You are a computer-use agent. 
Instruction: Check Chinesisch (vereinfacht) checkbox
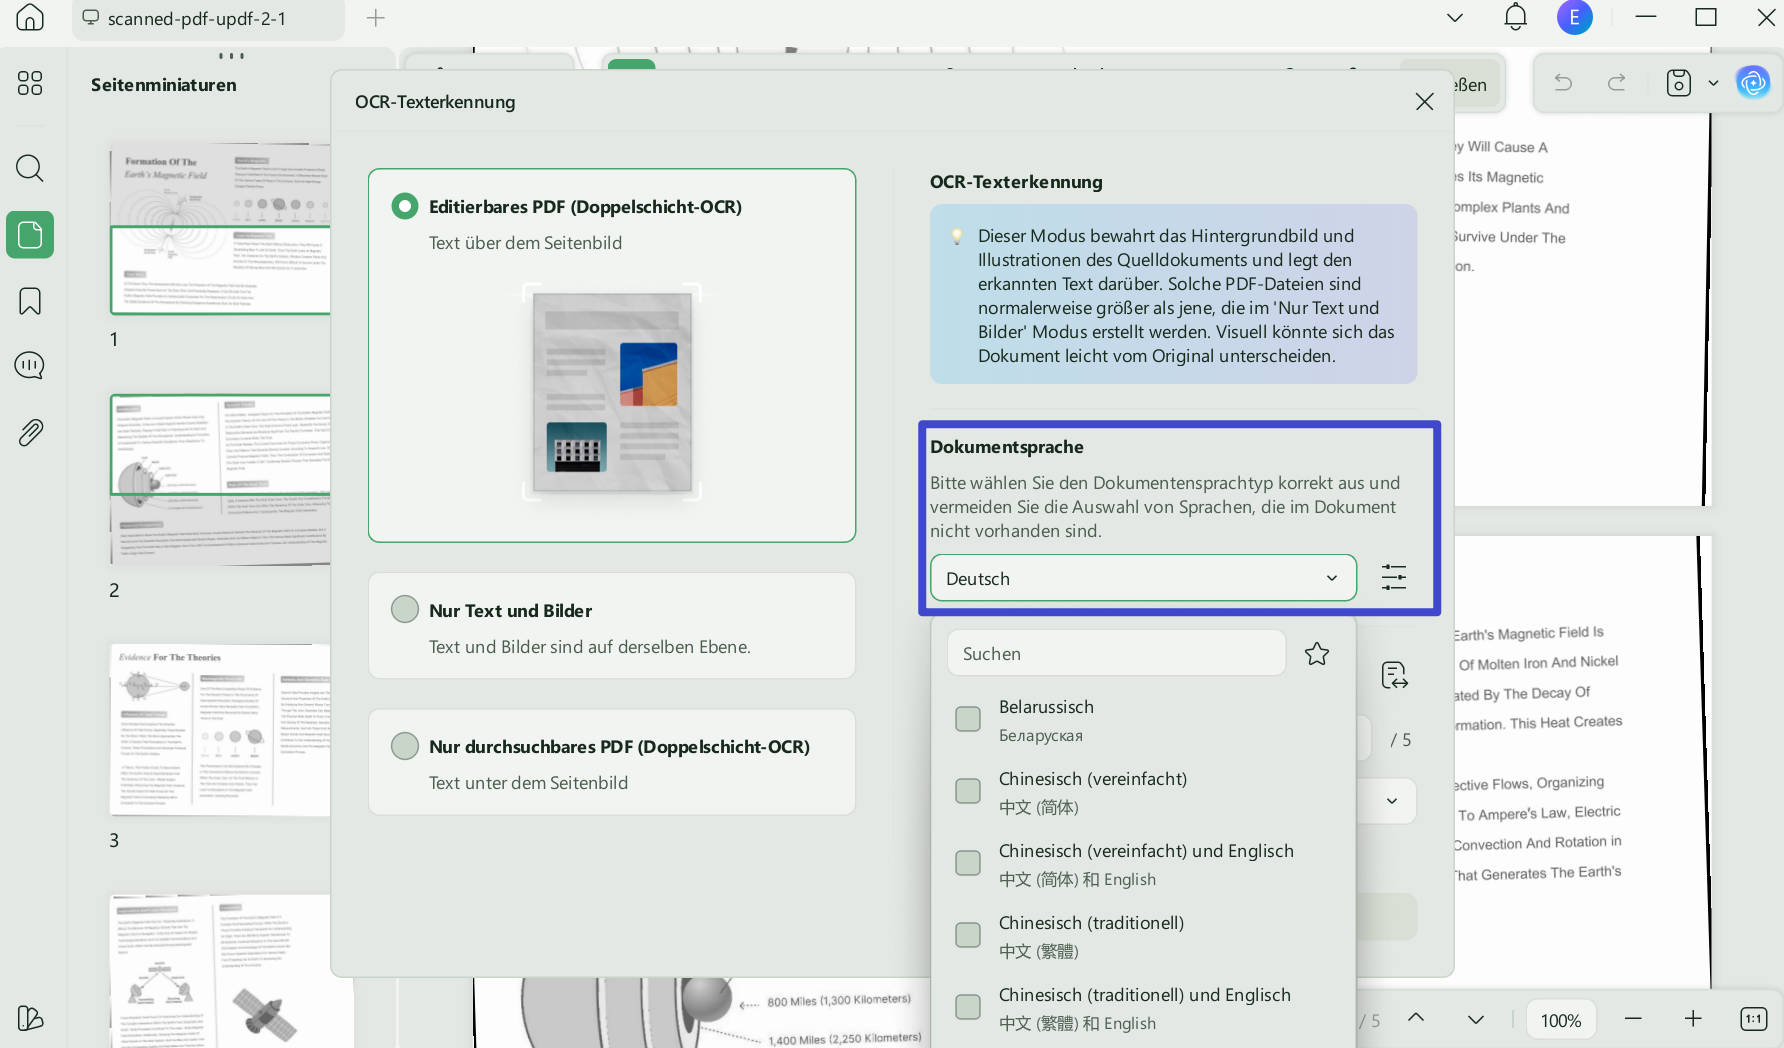pyautogui.click(x=968, y=791)
